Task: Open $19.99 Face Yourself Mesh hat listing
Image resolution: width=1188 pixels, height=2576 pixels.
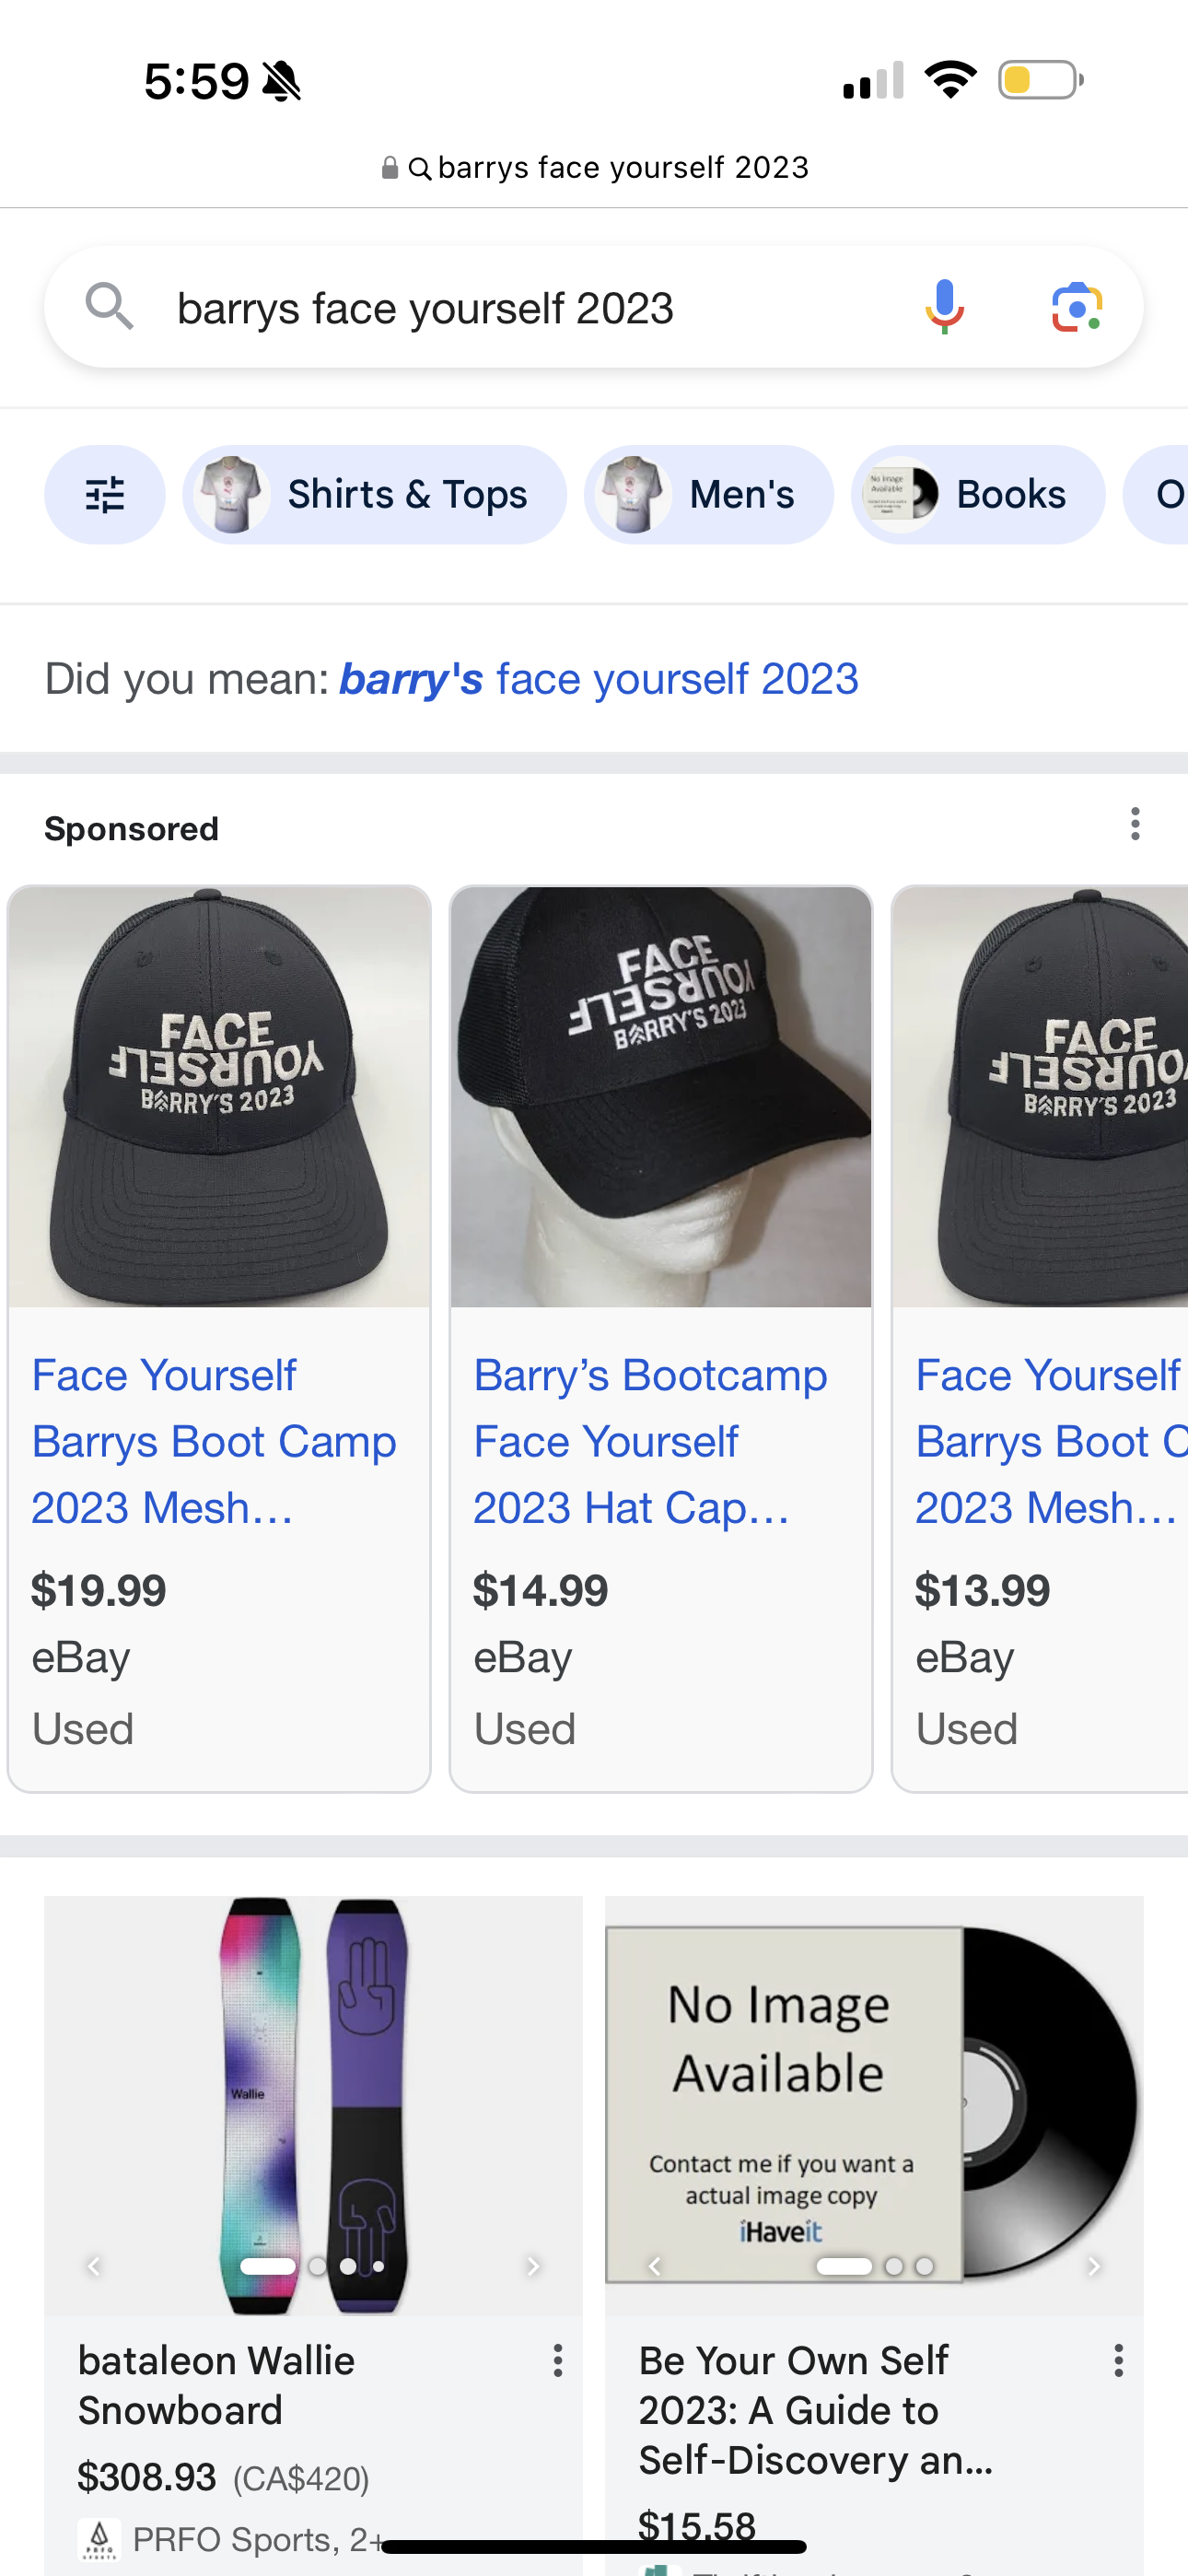Action: pyautogui.click(x=214, y=1441)
